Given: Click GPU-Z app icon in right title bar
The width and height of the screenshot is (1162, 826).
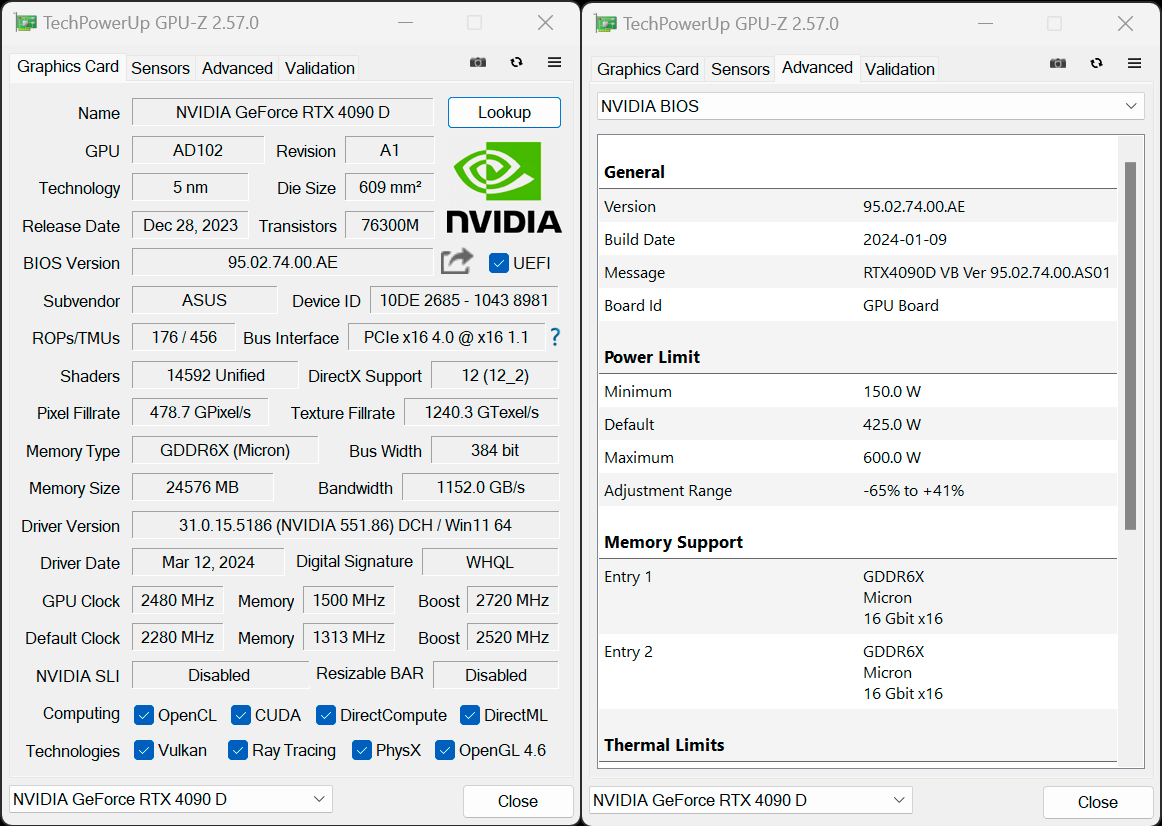Looking at the screenshot, I should pos(605,24).
